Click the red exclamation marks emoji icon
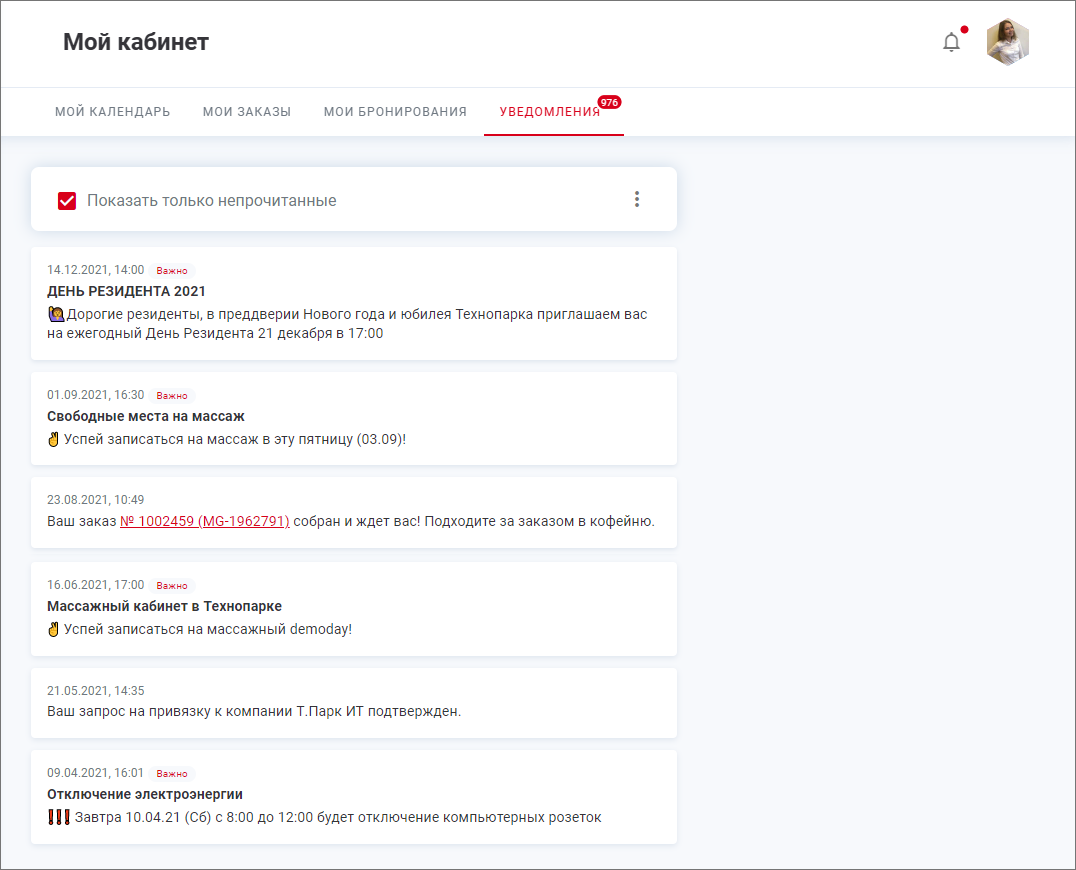1076x870 pixels. 58,817
